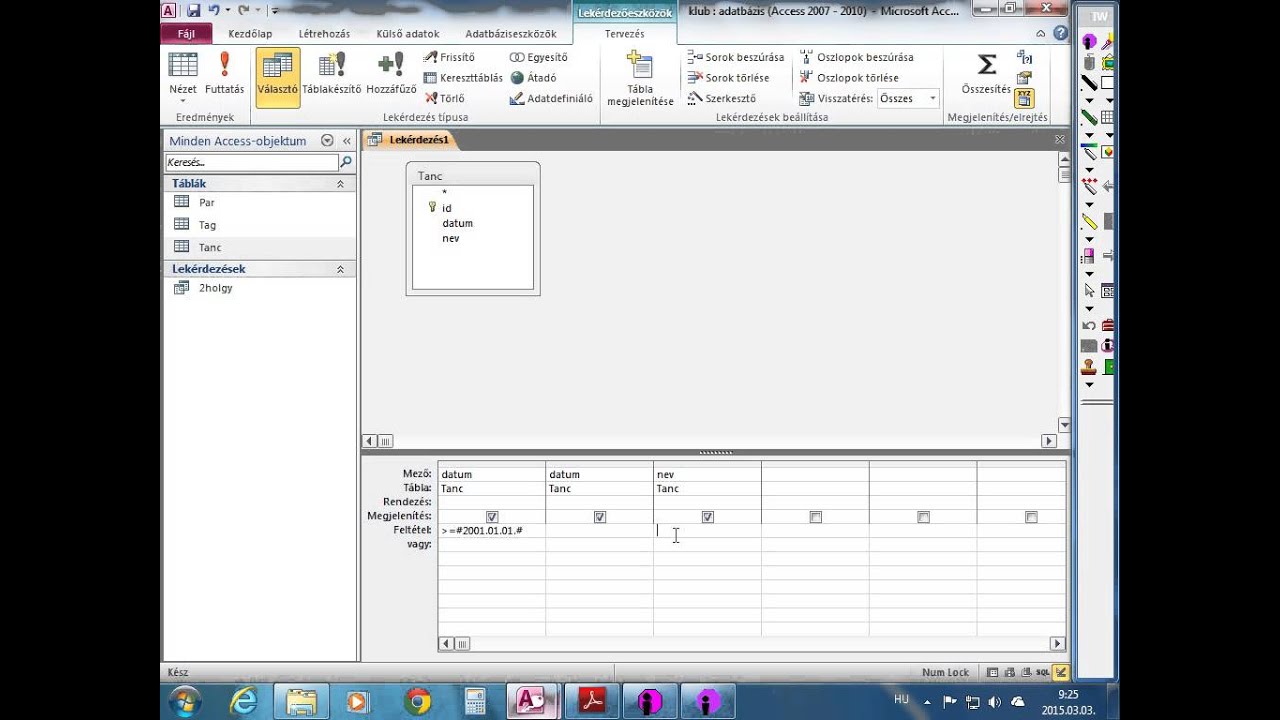Click the nev field in Tanc table box
The height and width of the screenshot is (720, 1280).
pos(451,238)
